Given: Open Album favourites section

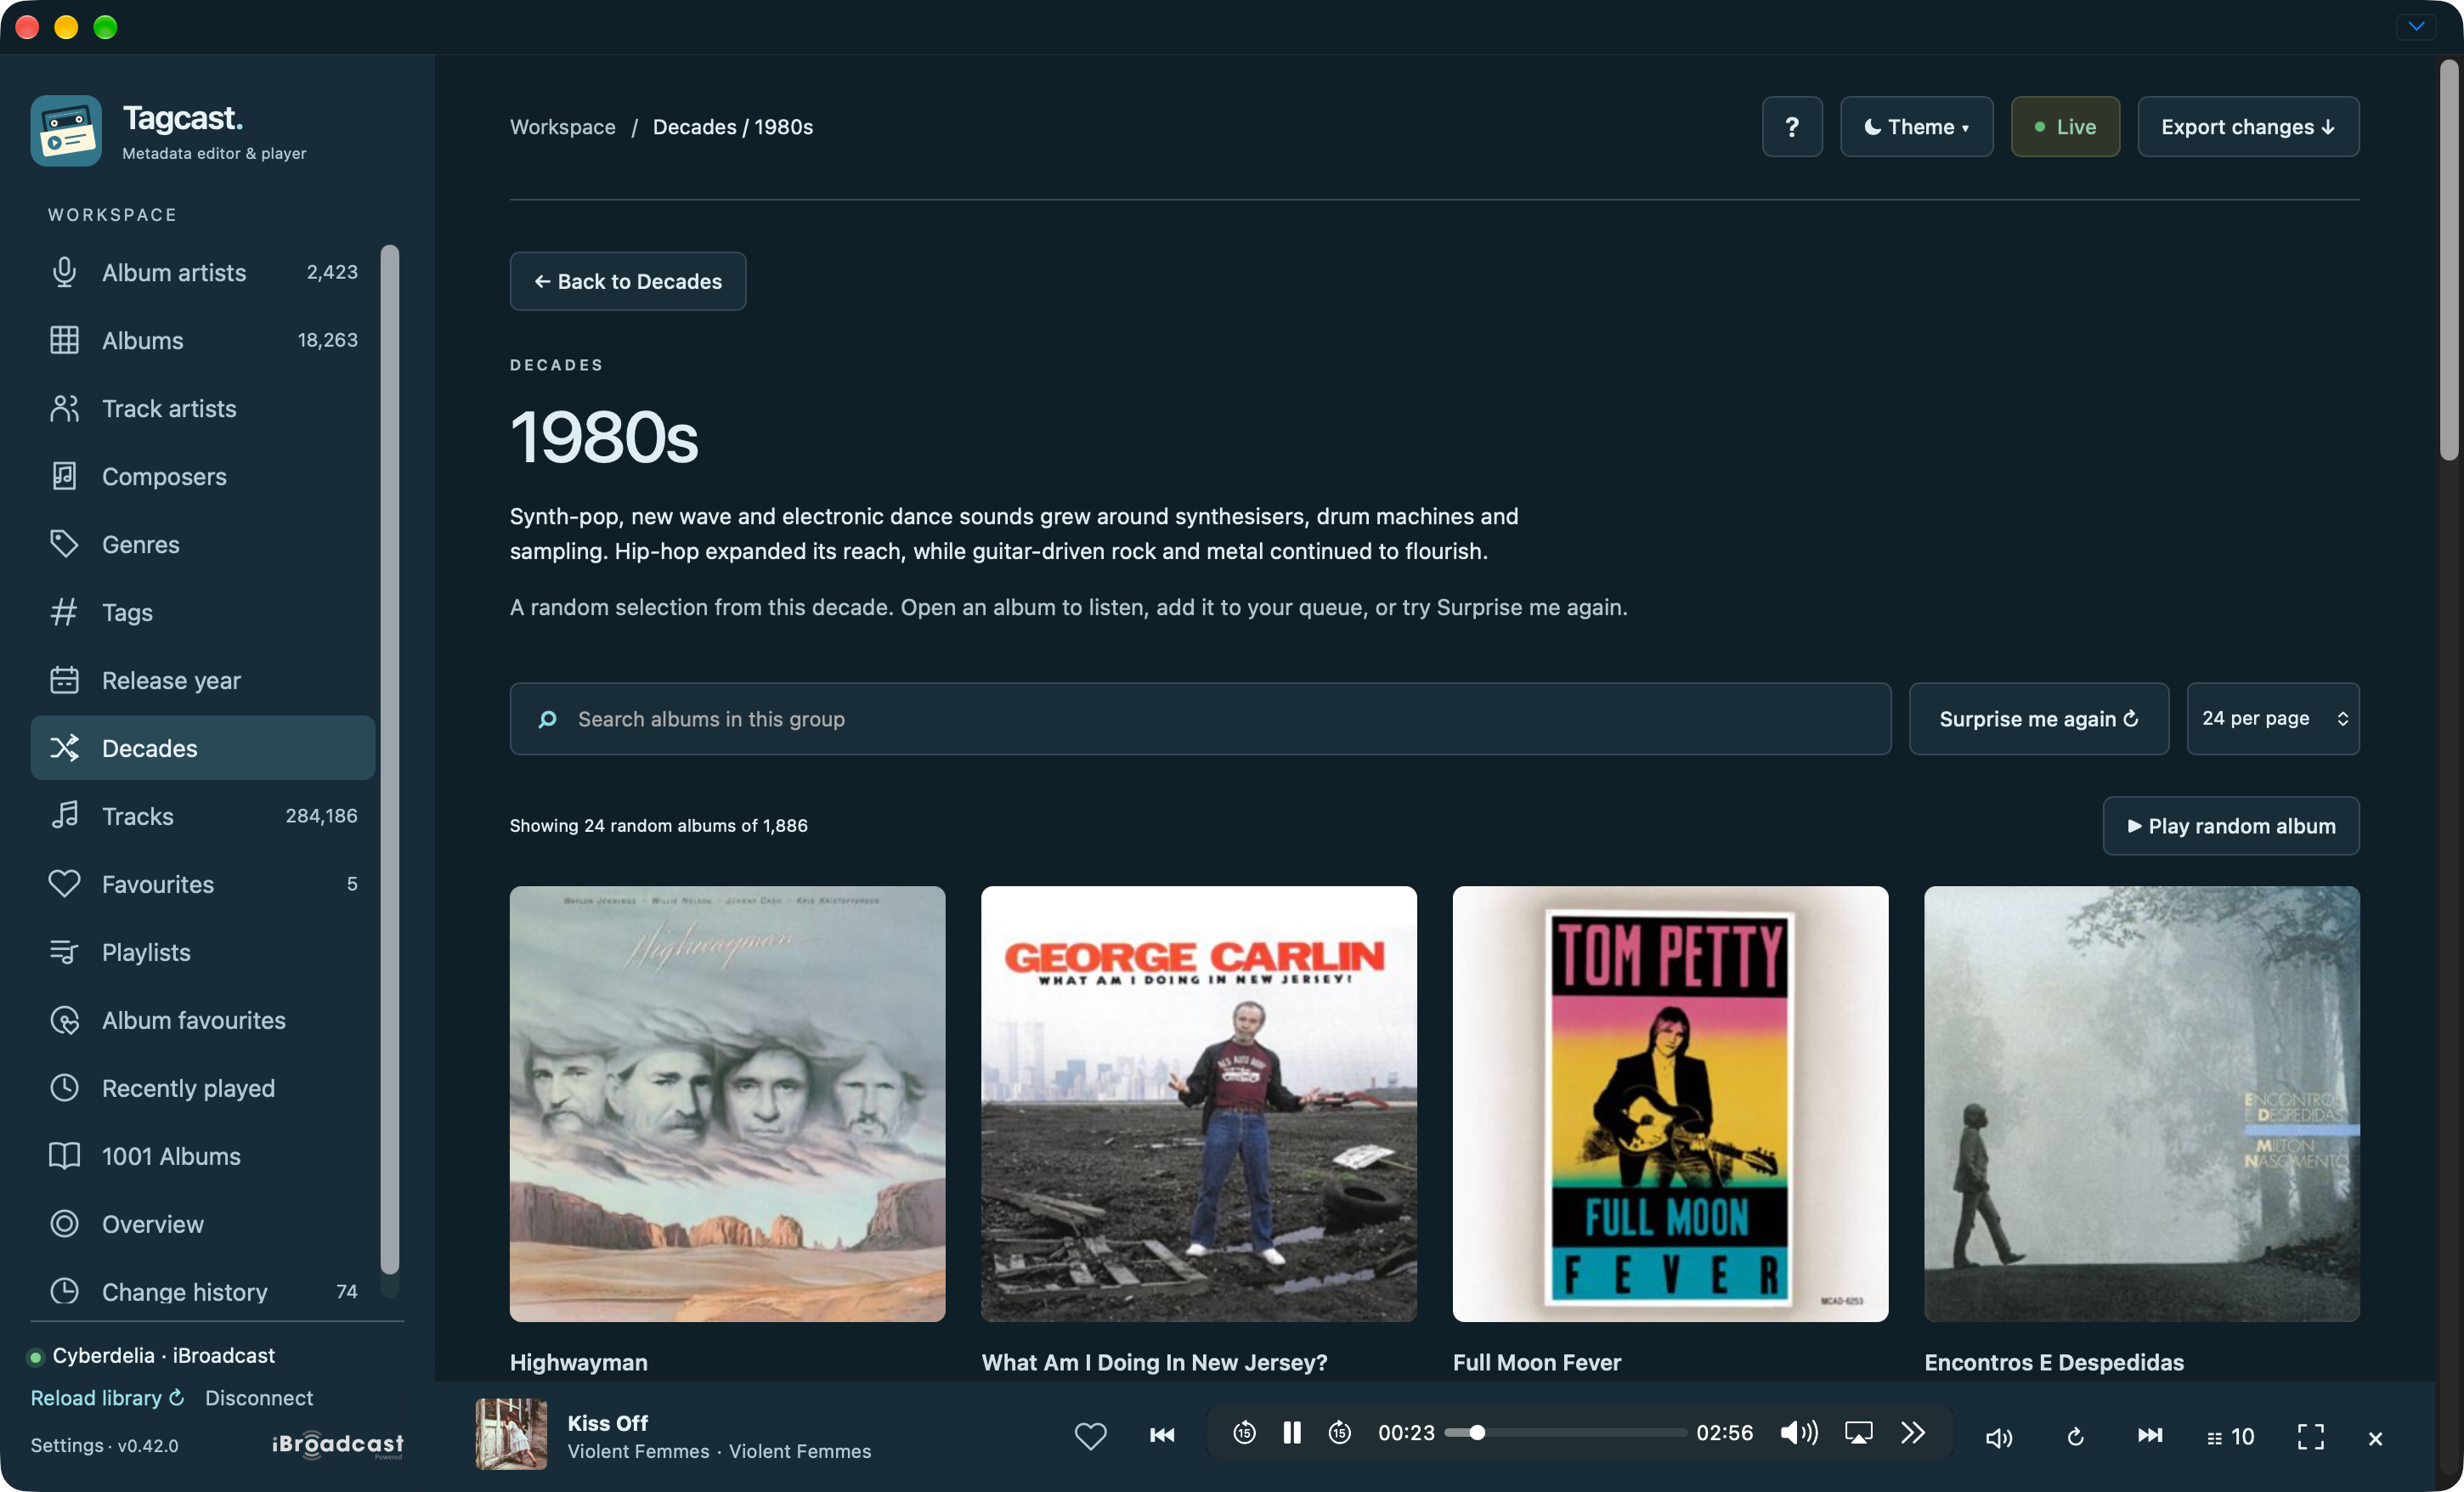Looking at the screenshot, I should 203,1020.
